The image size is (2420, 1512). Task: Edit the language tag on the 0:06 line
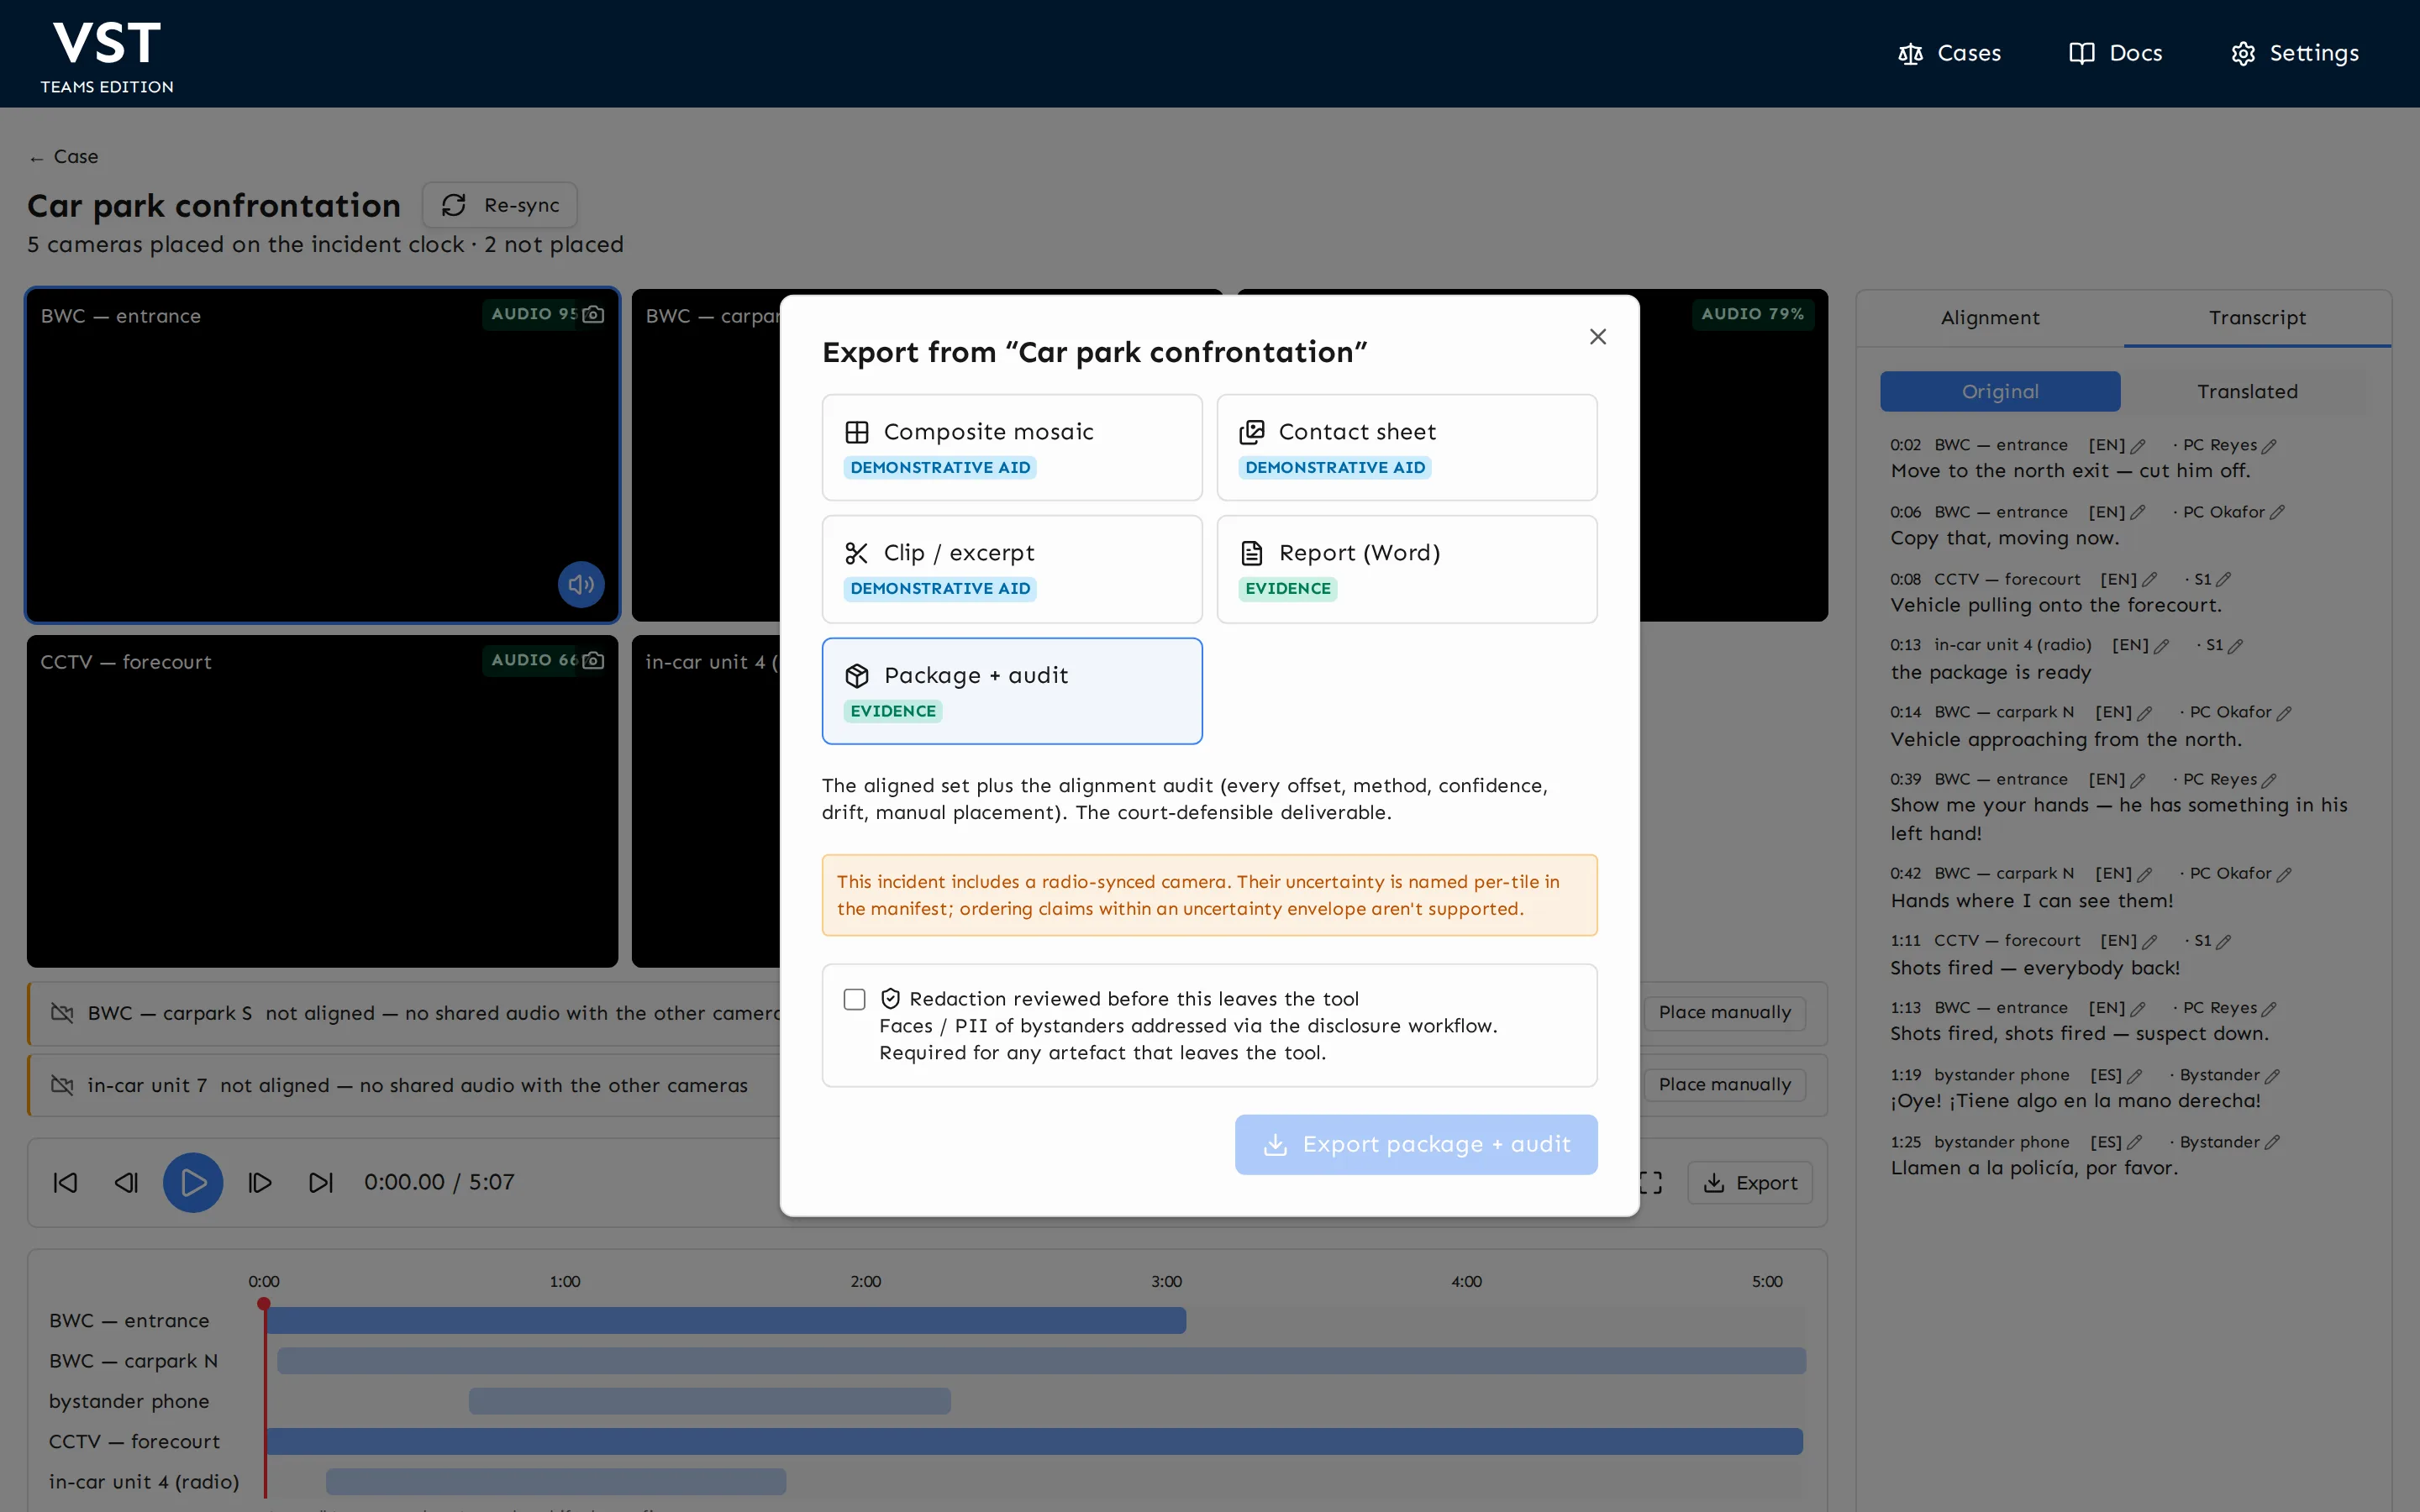(2138, 513)
